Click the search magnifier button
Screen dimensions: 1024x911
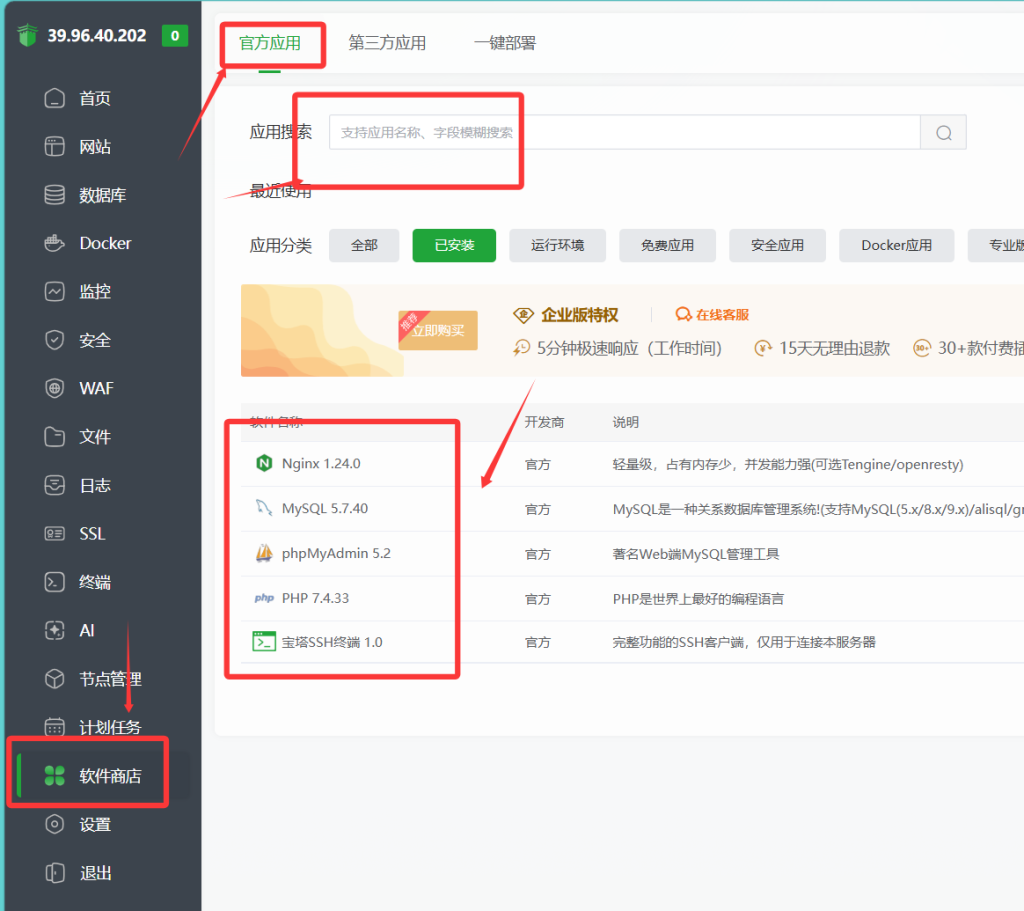(944, 133)
